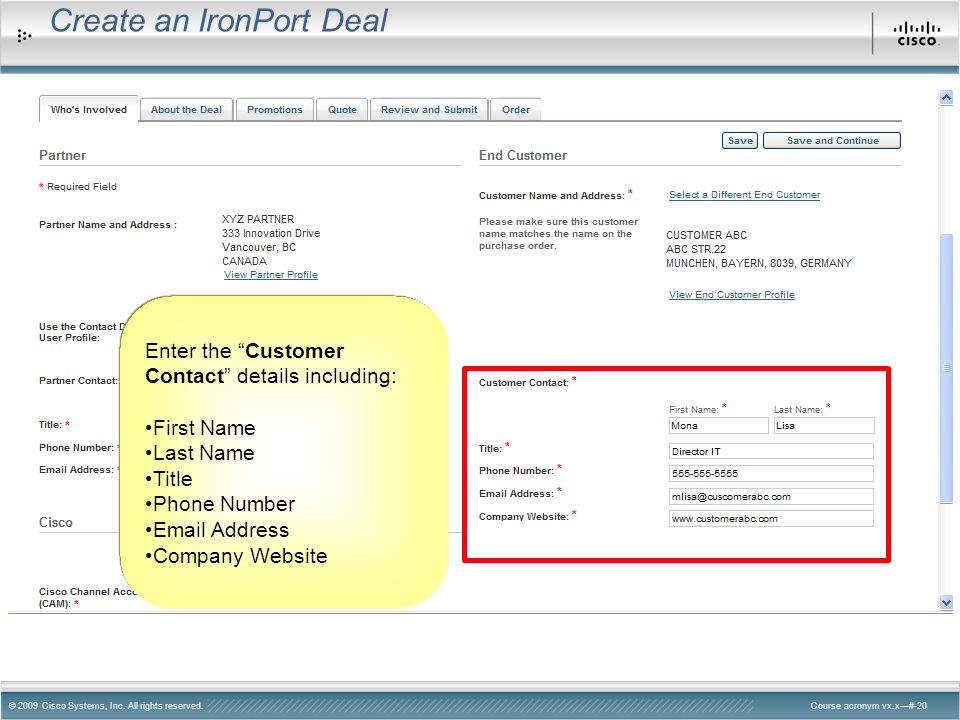Image resolution: width=960 pixels, height=720 pixels.
Task: Click the Customer Contact label
Action: pyautogui.click(x=523, y=383)
